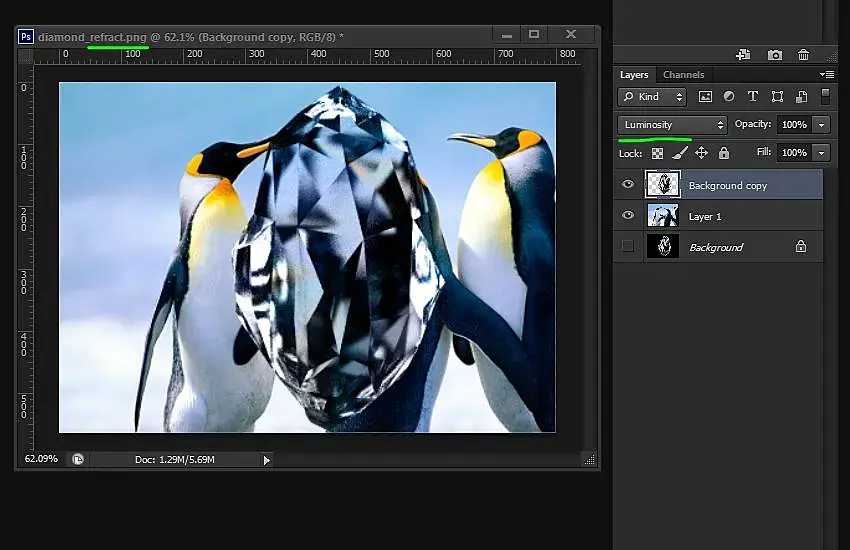Filter layers by shape layer icon
The image size is (850, 550).
click(776, 97)
